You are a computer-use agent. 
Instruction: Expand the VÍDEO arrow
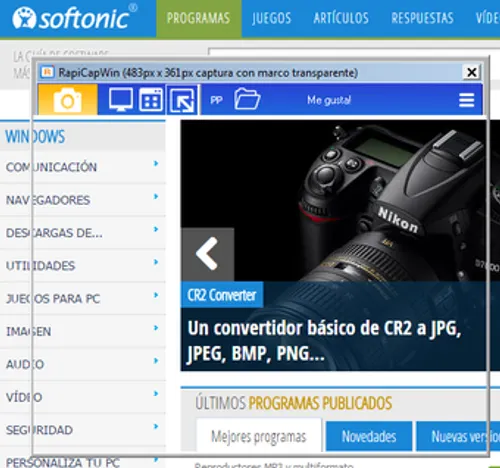(x=156, y=393)
